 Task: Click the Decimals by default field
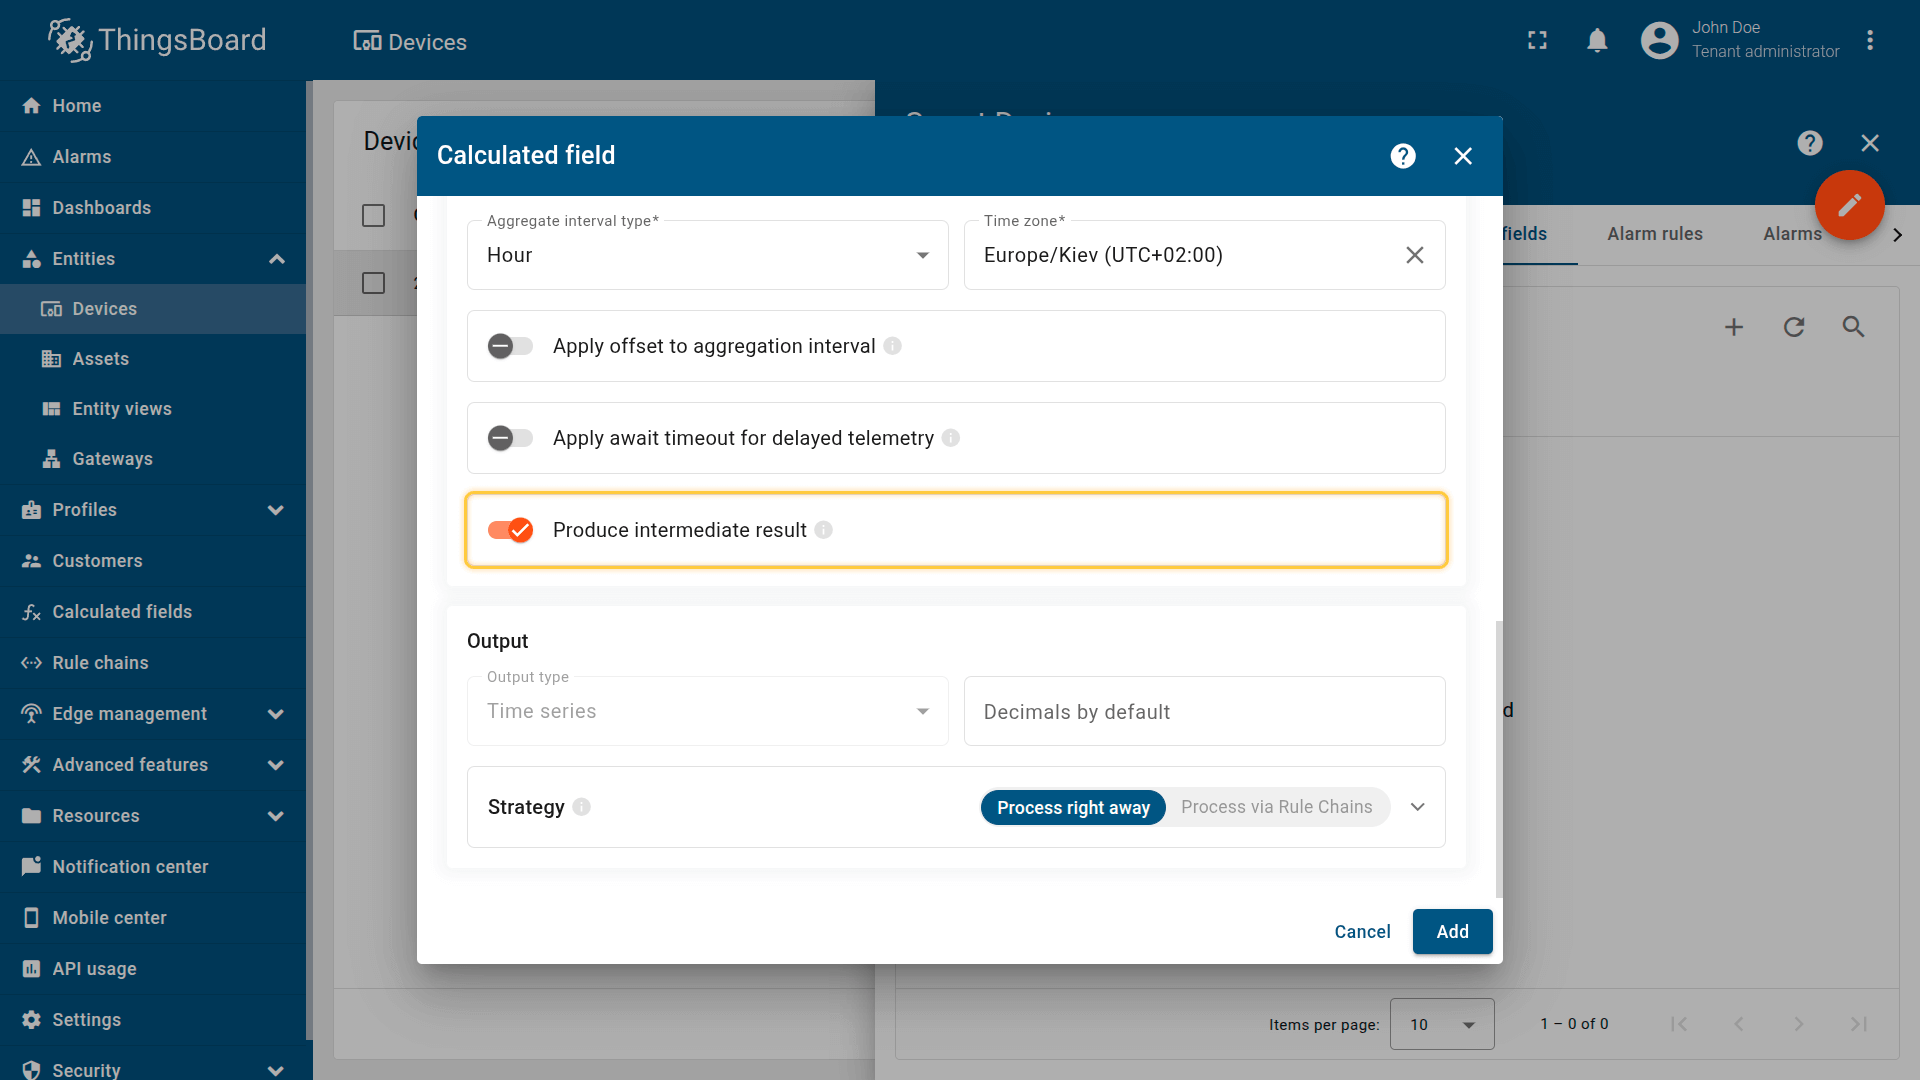(x=1204, y=712)
